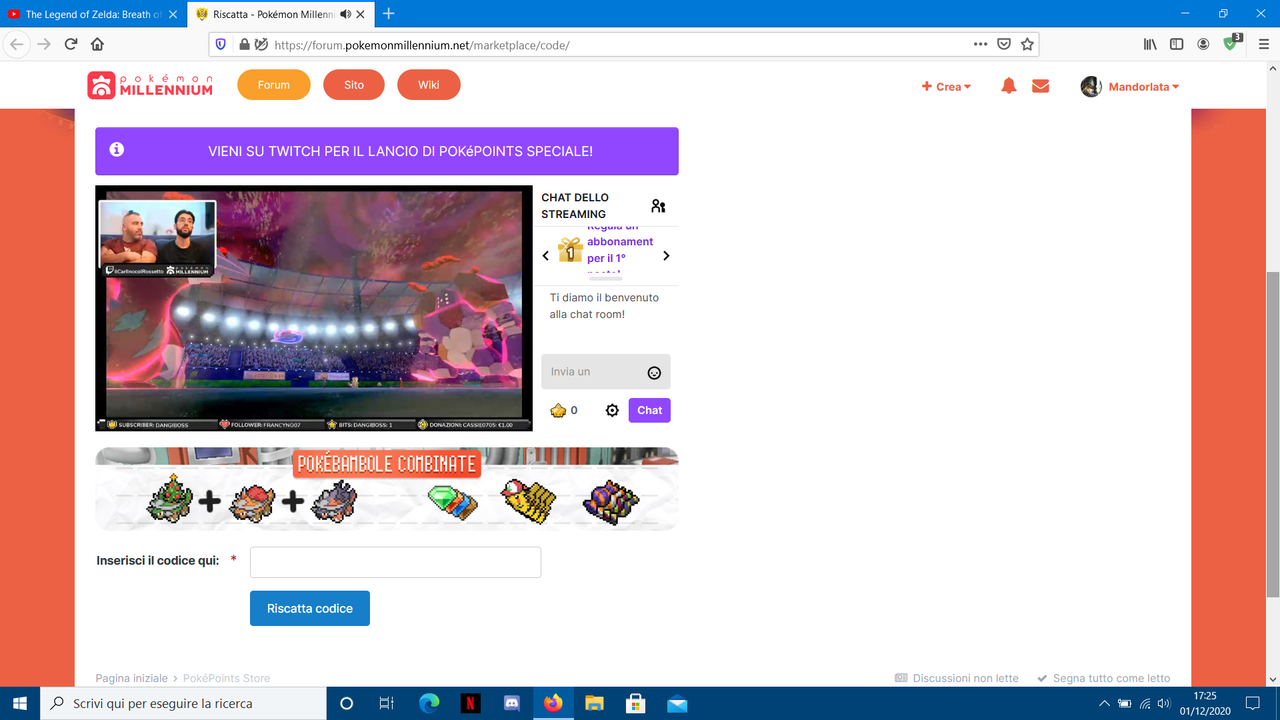Click the browser back arrow
The width and height of the screenshot is (1280, 720).
pos(16,44)
